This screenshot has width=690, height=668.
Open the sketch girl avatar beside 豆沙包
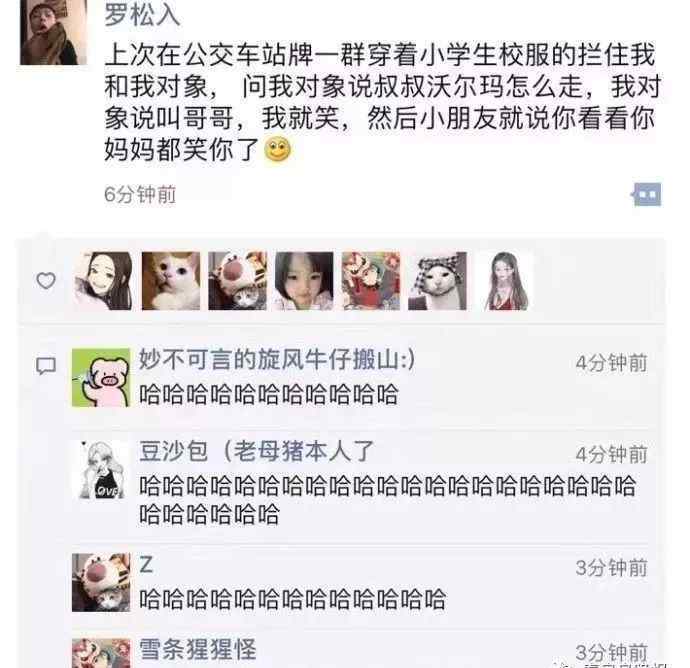coord(101,470)
